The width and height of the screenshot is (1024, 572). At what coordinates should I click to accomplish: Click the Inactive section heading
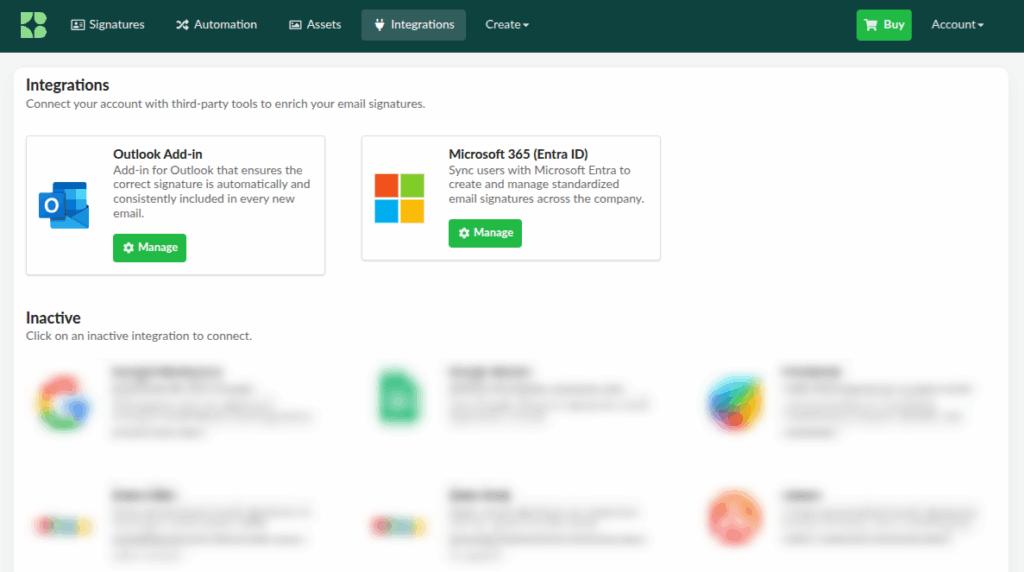(x=53, y=318)
